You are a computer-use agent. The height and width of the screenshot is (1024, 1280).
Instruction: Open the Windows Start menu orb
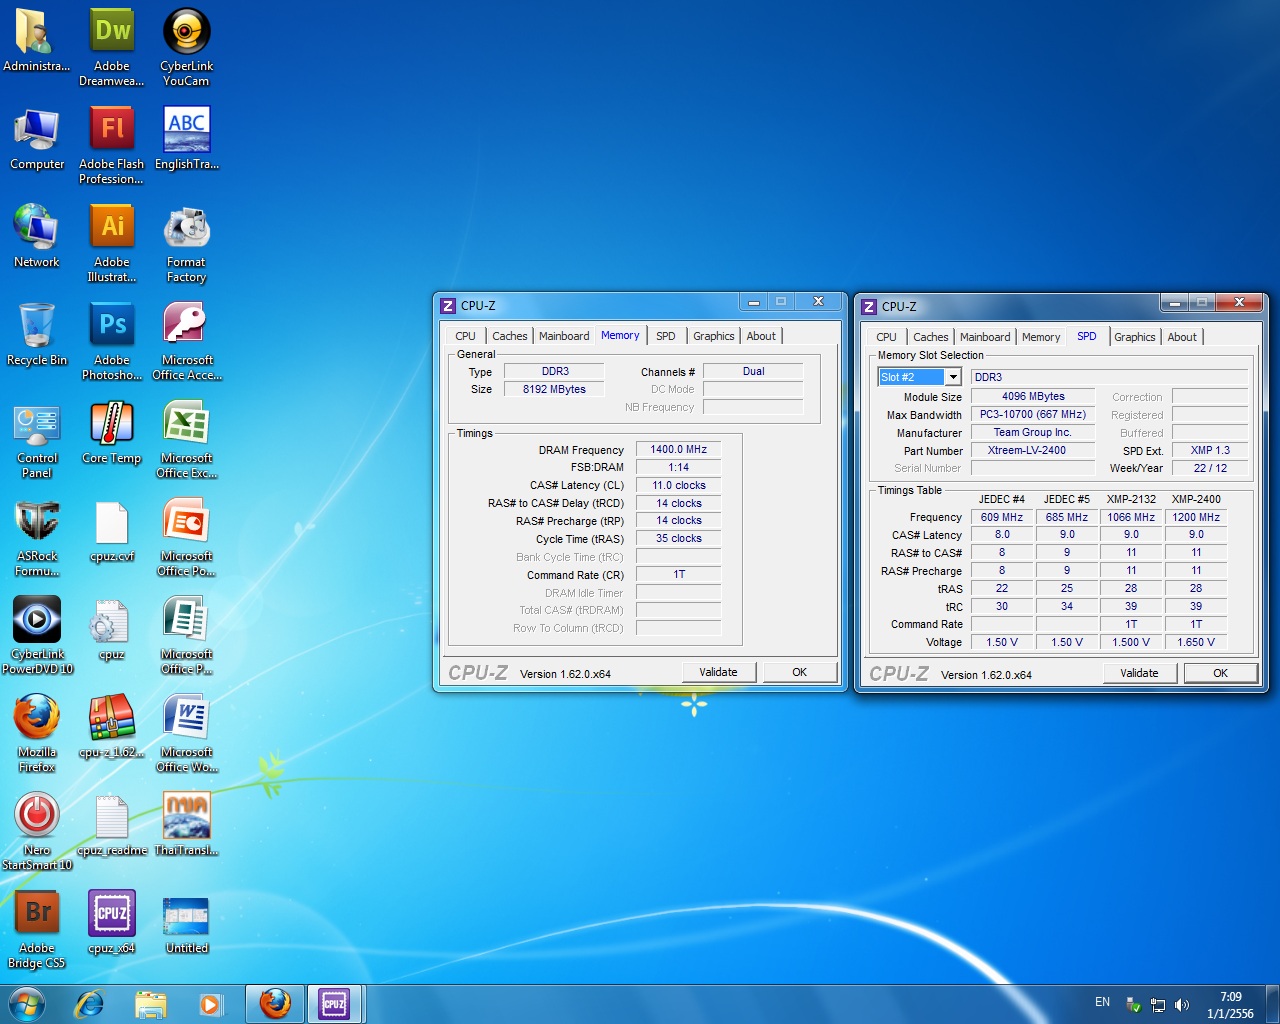(x=27, y=1003)
